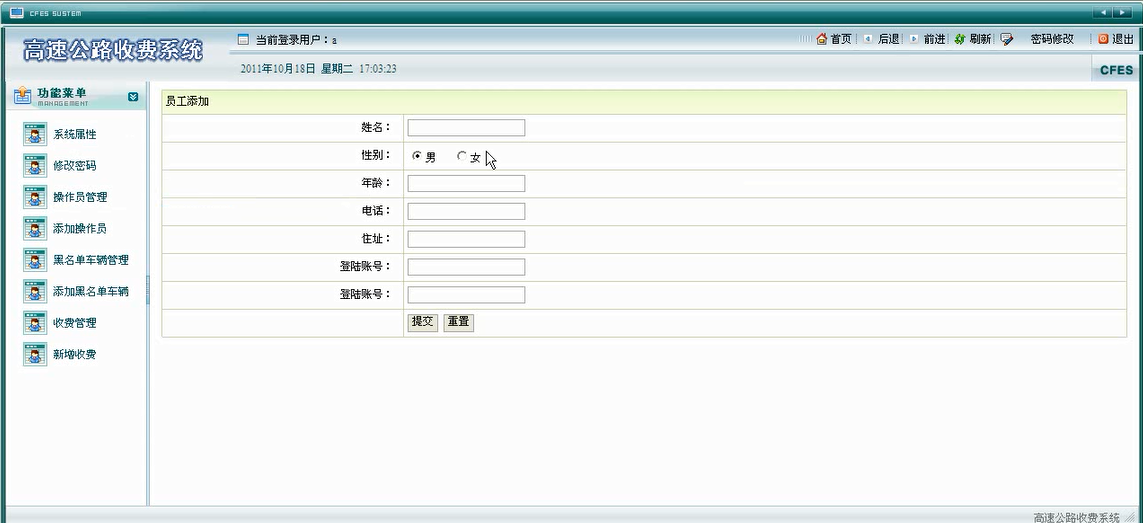The height and width of the screenshot is (523, 1143).
Task: Click the green 刷新 refresh icon
Action: tap(960, 39)
